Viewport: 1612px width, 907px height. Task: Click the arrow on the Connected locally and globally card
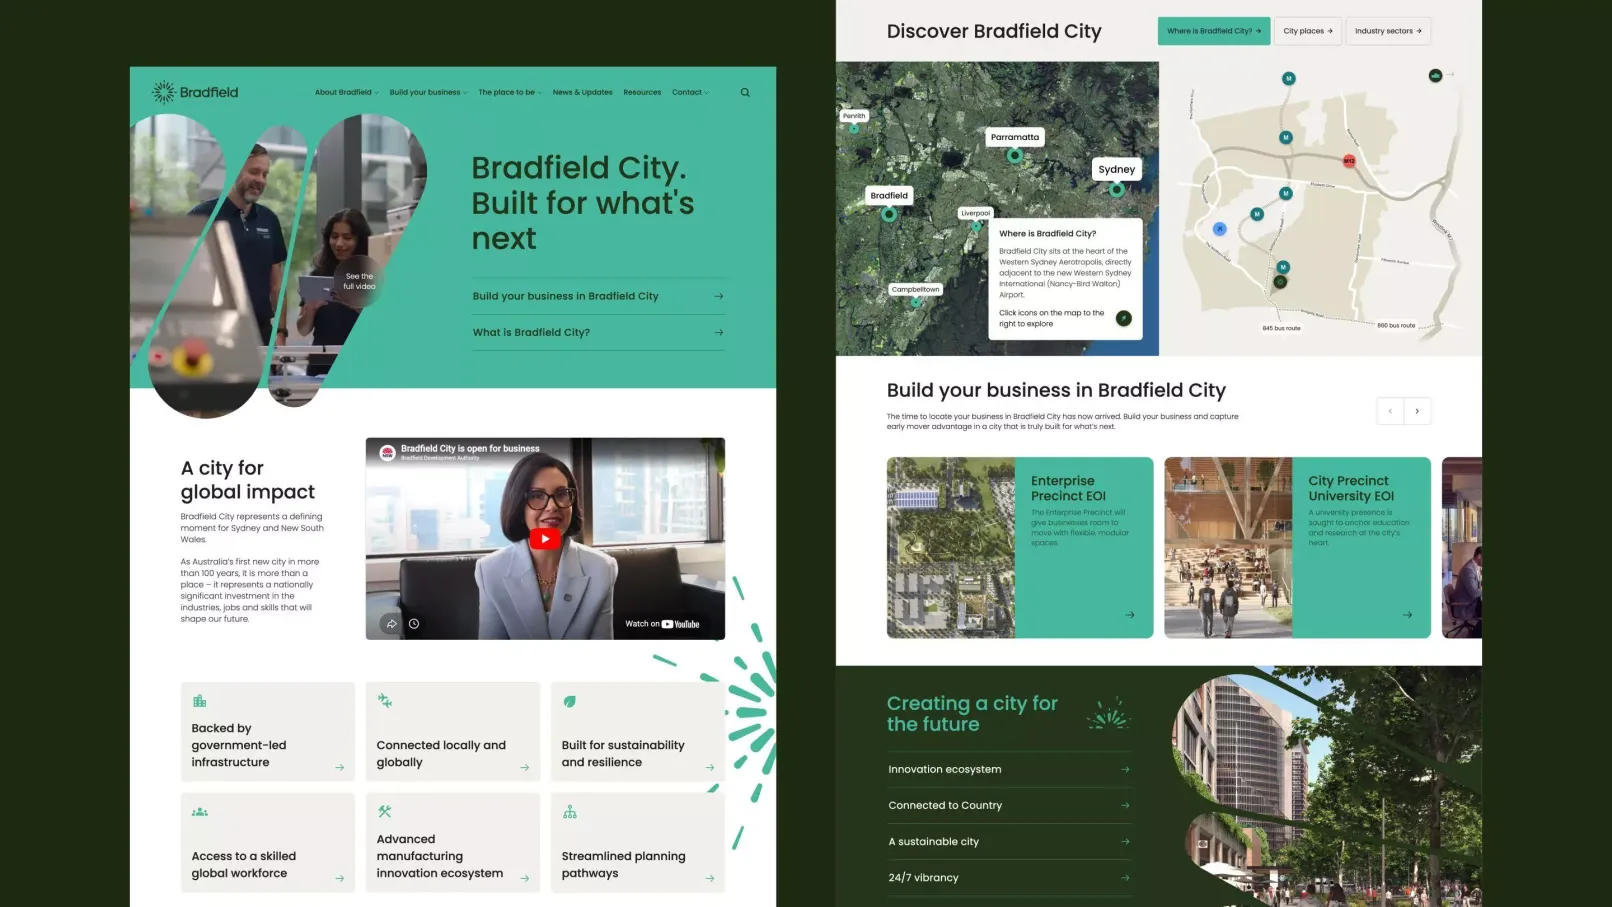coord(525,768)
